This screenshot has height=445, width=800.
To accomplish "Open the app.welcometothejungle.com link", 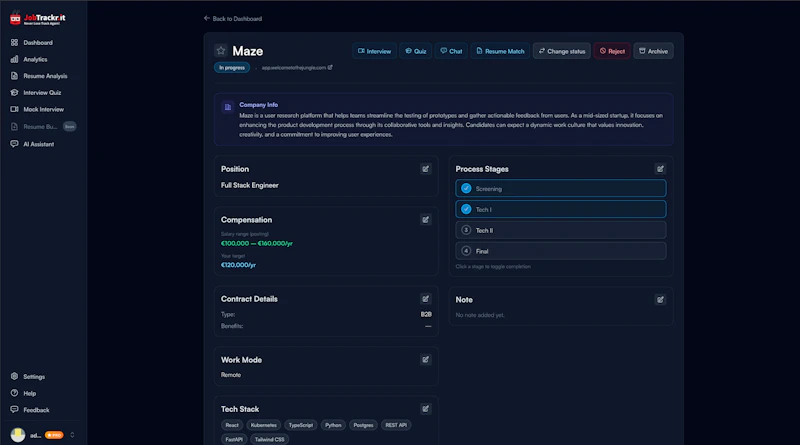I will 294,67.
